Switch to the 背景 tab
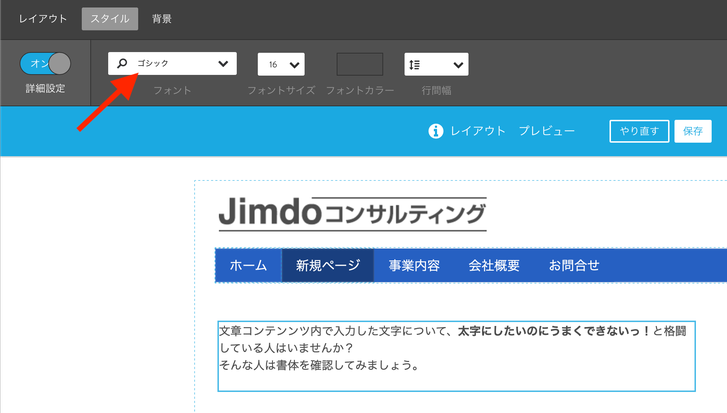727x413 pixels. 161,19
